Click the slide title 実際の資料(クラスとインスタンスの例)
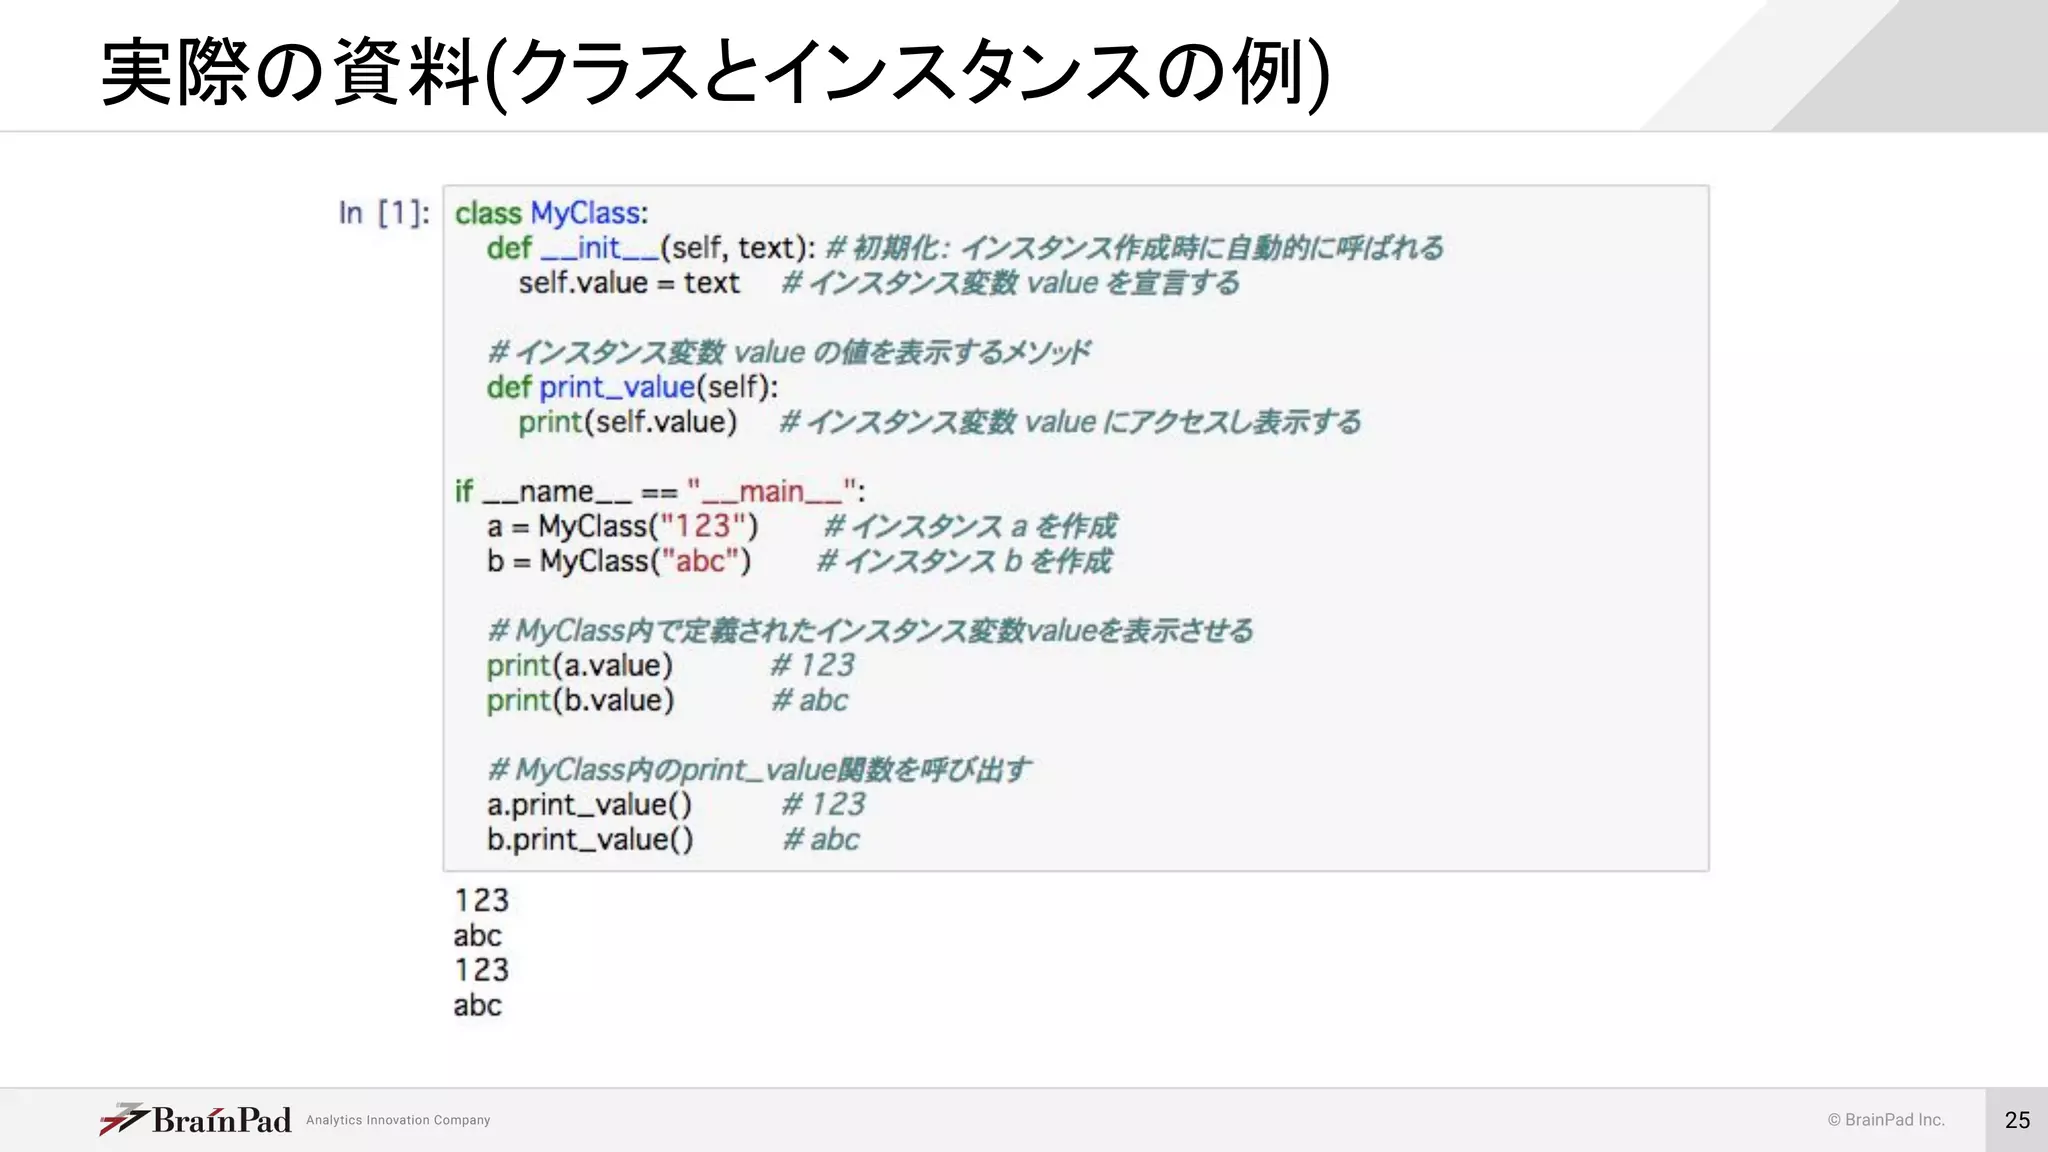Screen dimensions: 2048x1152 [715, 73]
